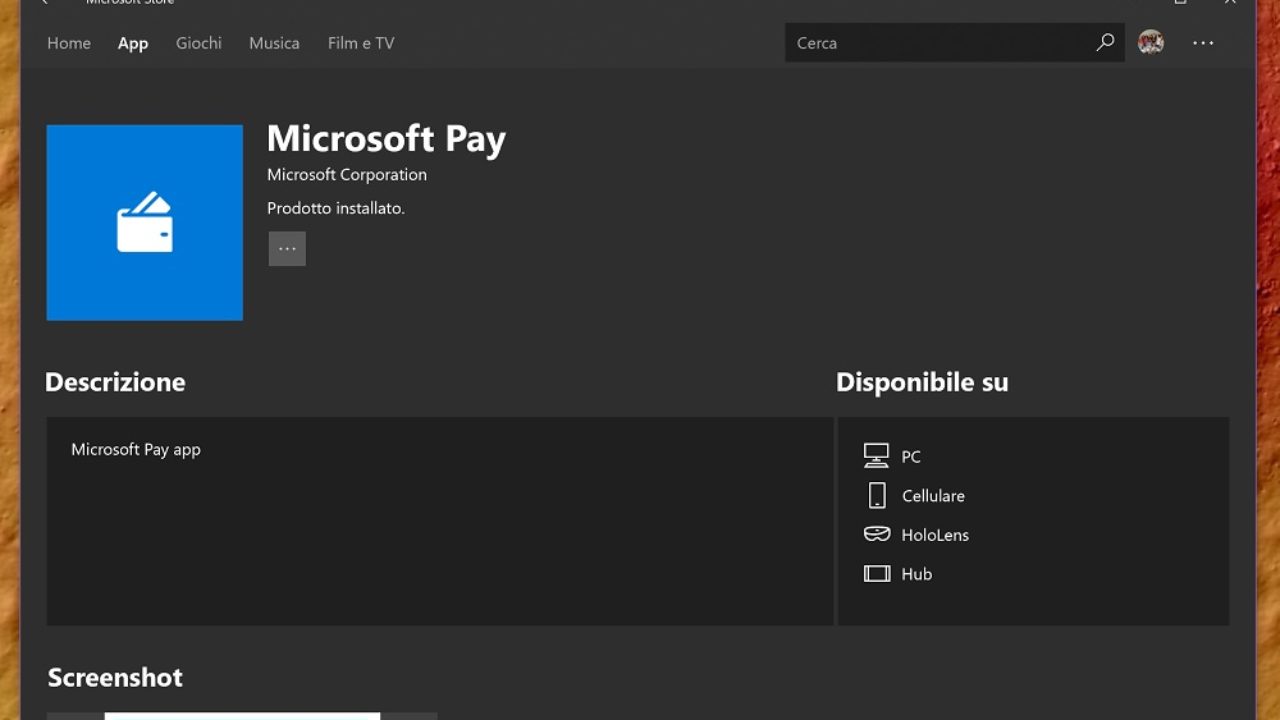Select the App navigation item

[x=133, y=43]
